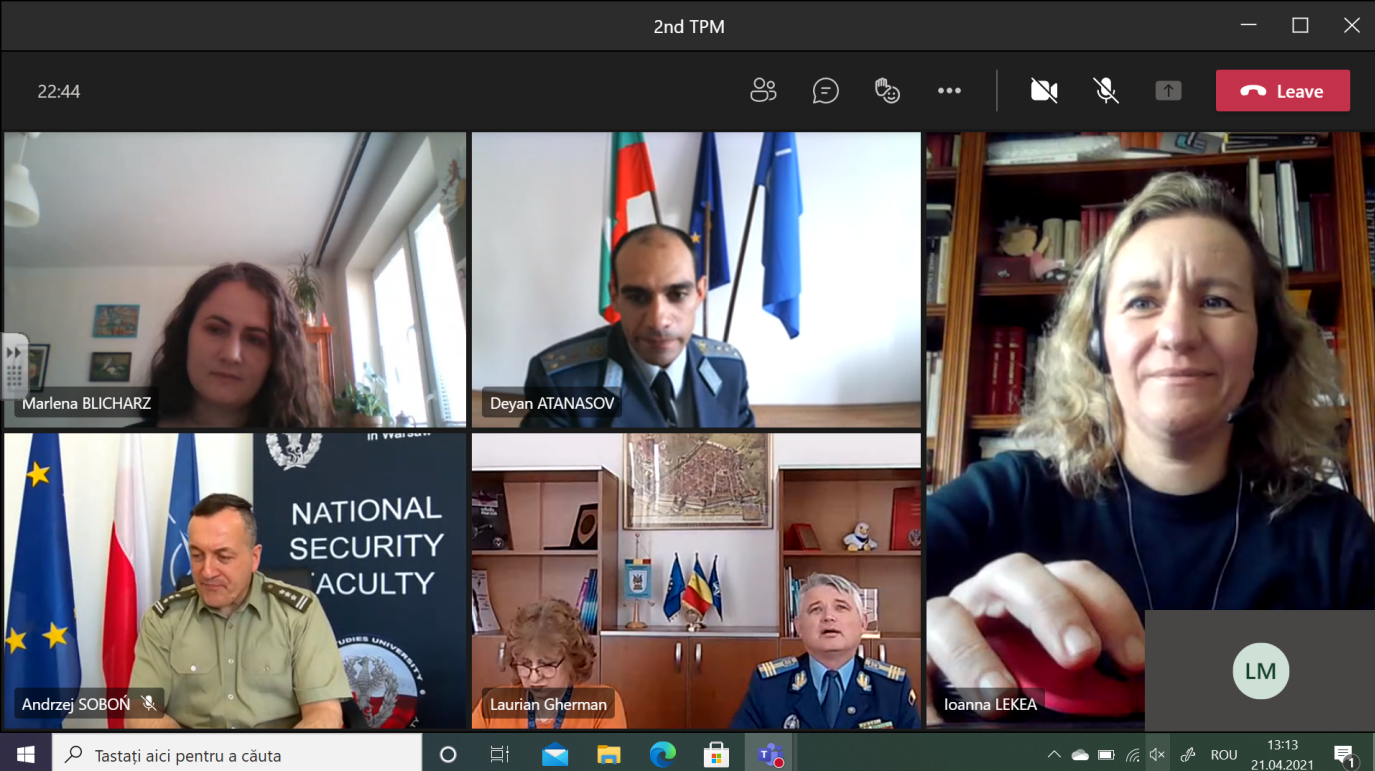Click the raise hand reactions icon
Viewport: 1375px width, 771px height.
point(887,91)
